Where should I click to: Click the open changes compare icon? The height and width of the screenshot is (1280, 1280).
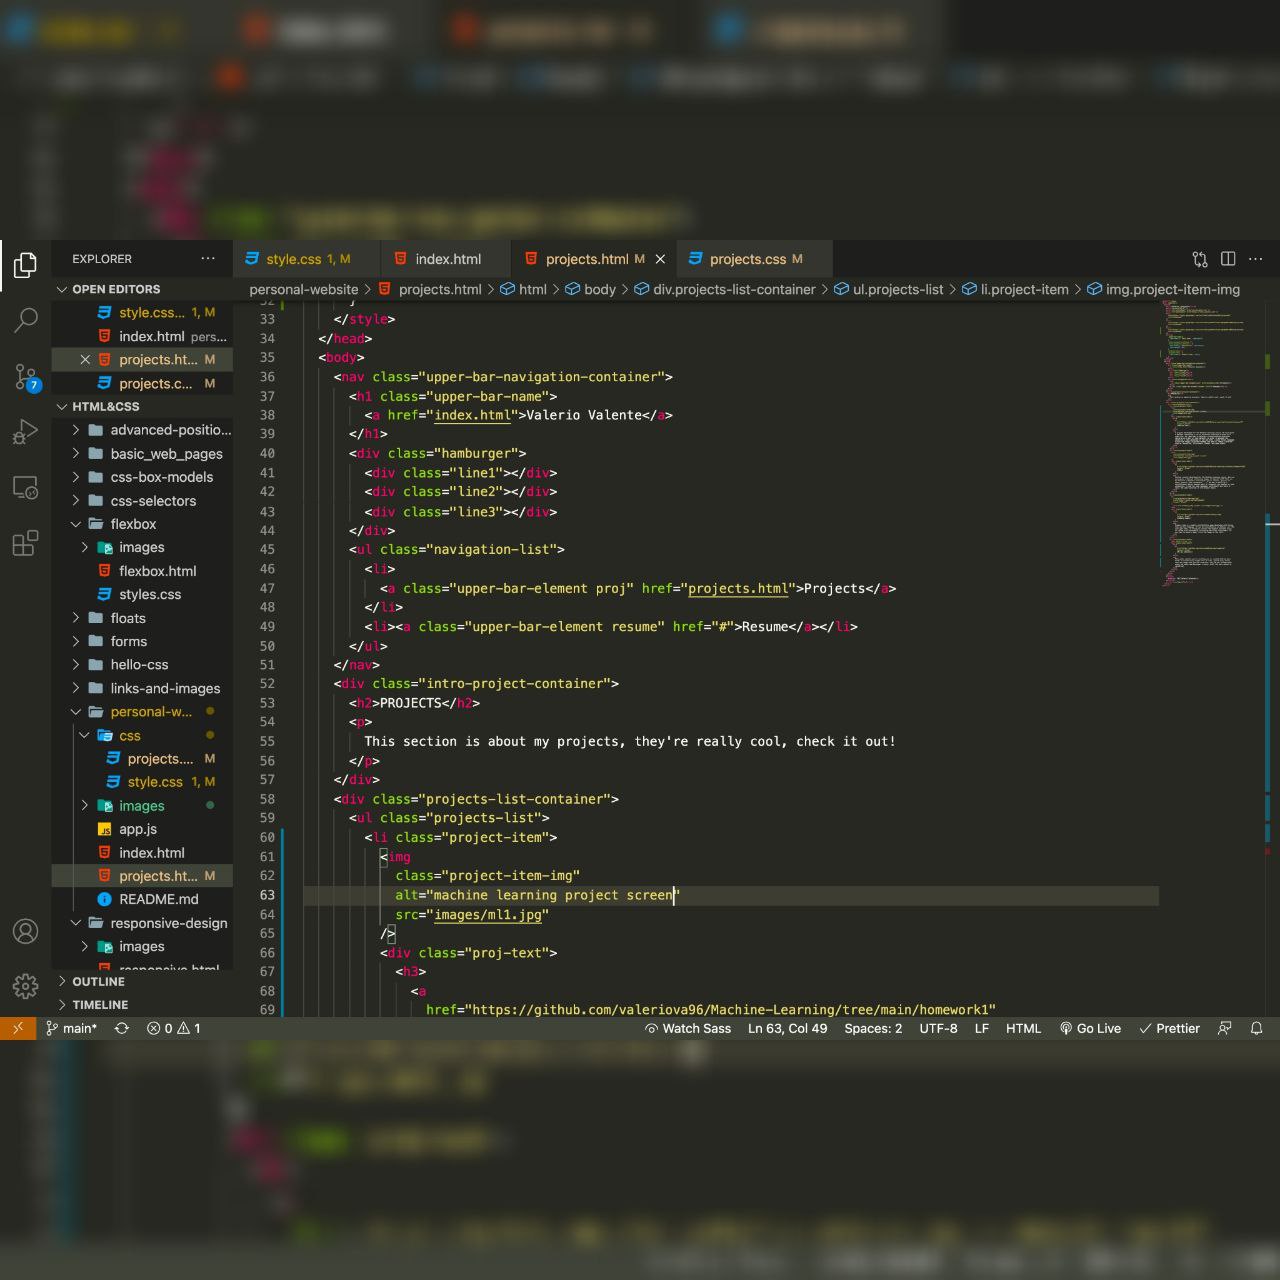(x=1200, y=259)
